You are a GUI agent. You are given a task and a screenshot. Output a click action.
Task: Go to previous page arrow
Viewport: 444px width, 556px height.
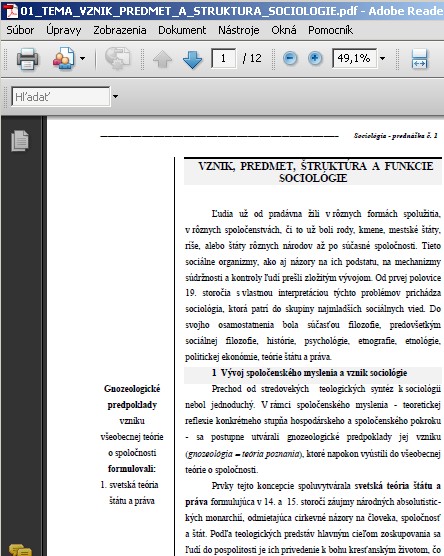coord(162,59)
